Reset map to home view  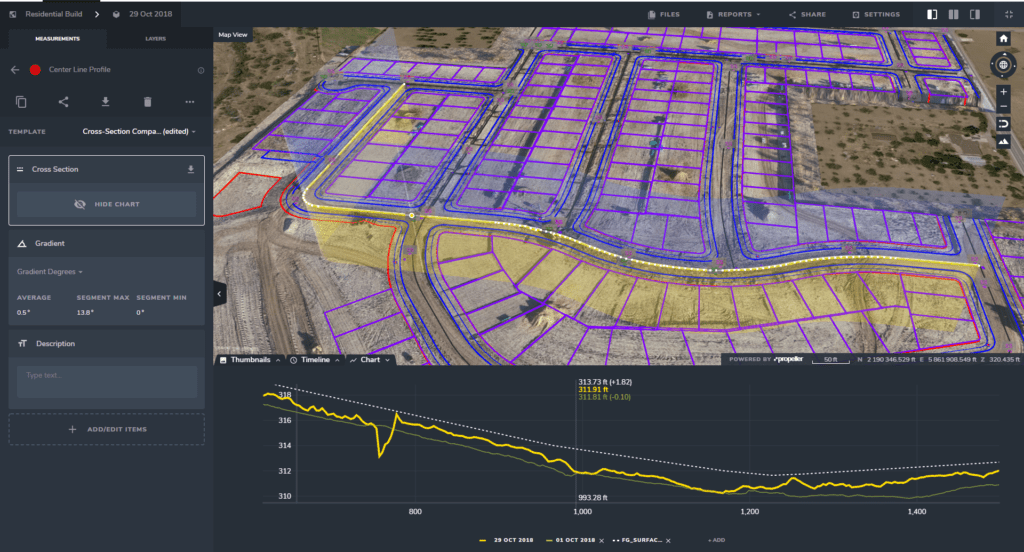[x=1003, y=38]
